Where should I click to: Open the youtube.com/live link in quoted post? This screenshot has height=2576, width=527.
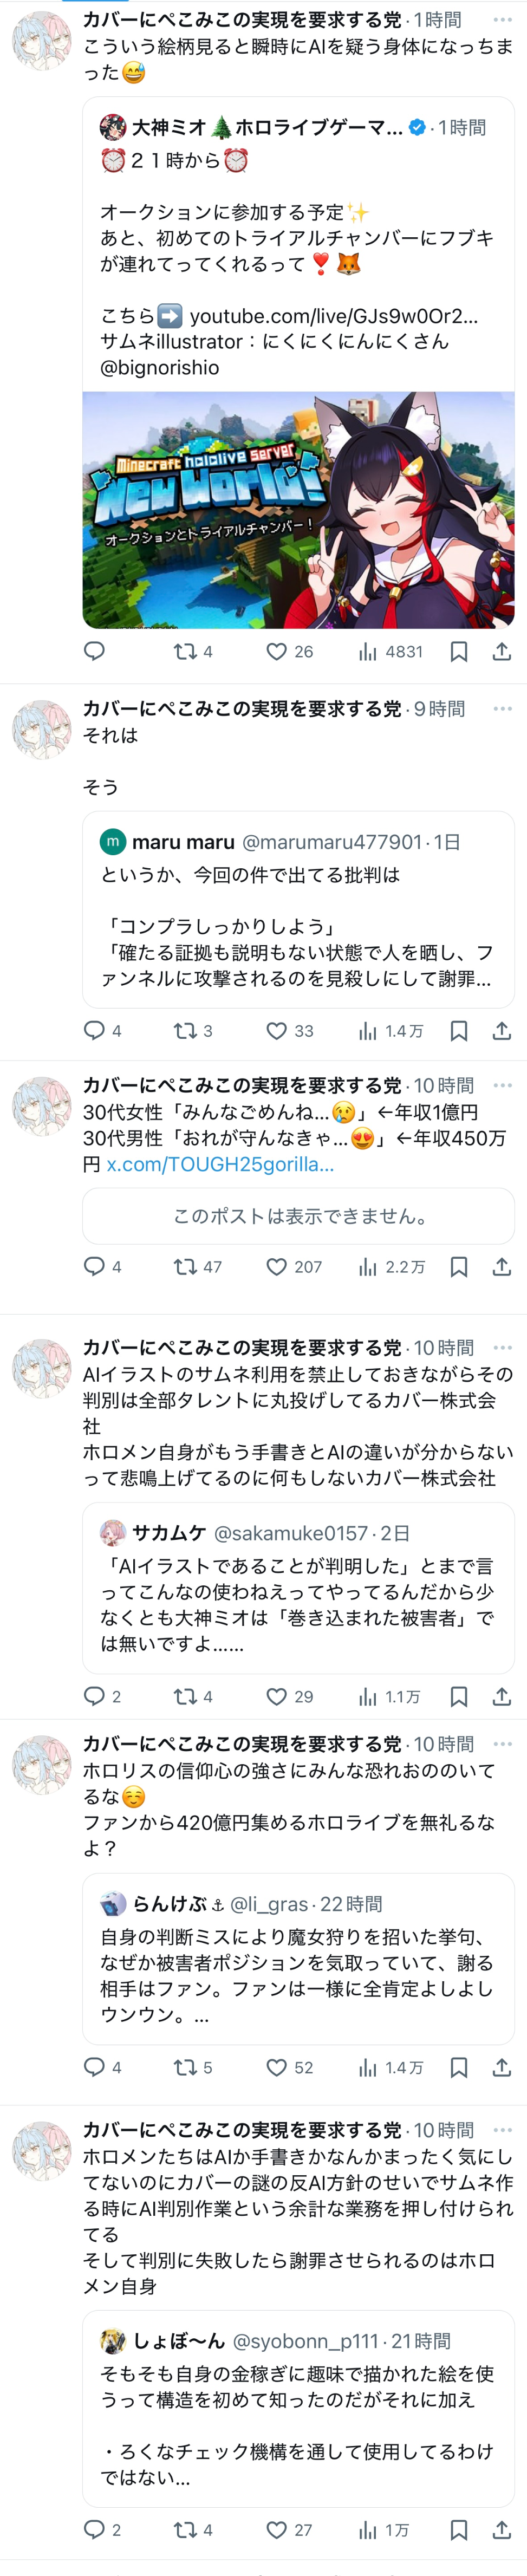pyautogui.click(x=334, y=316)
